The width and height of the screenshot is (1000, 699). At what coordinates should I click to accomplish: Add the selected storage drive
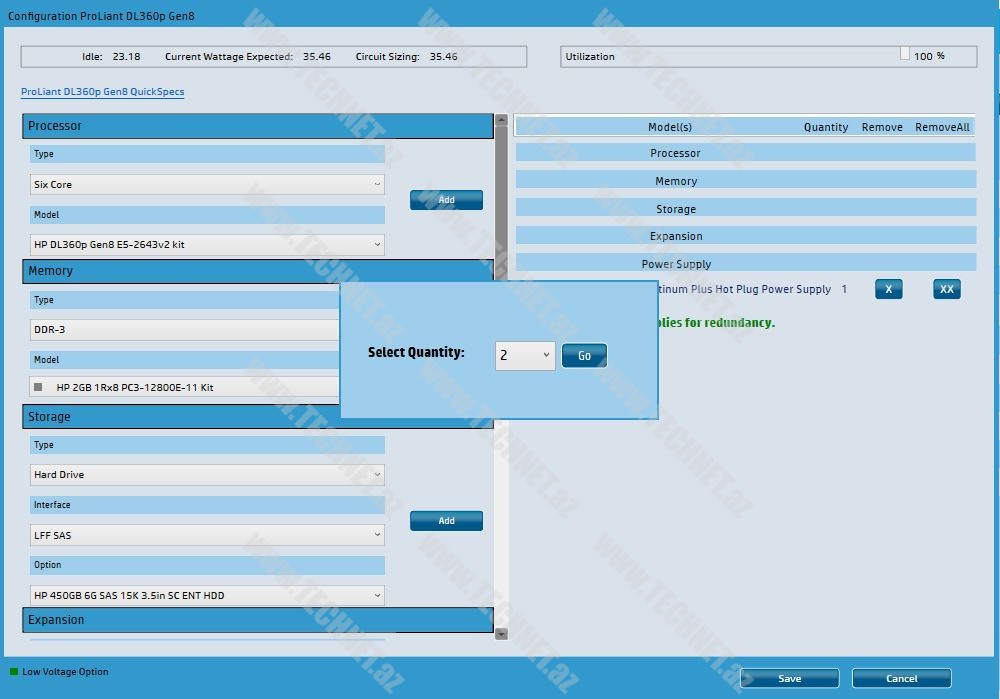[446, 521]
